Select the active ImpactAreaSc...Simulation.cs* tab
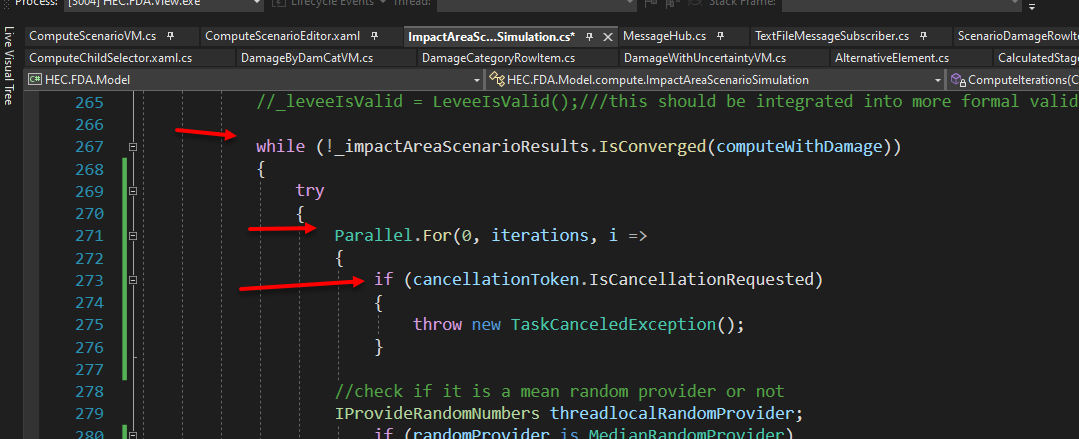 click(x=491, y=36)
